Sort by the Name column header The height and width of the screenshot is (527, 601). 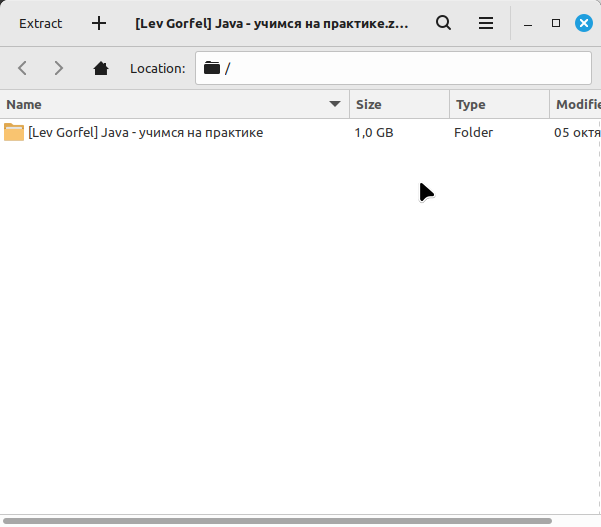[x=174, y=105]
